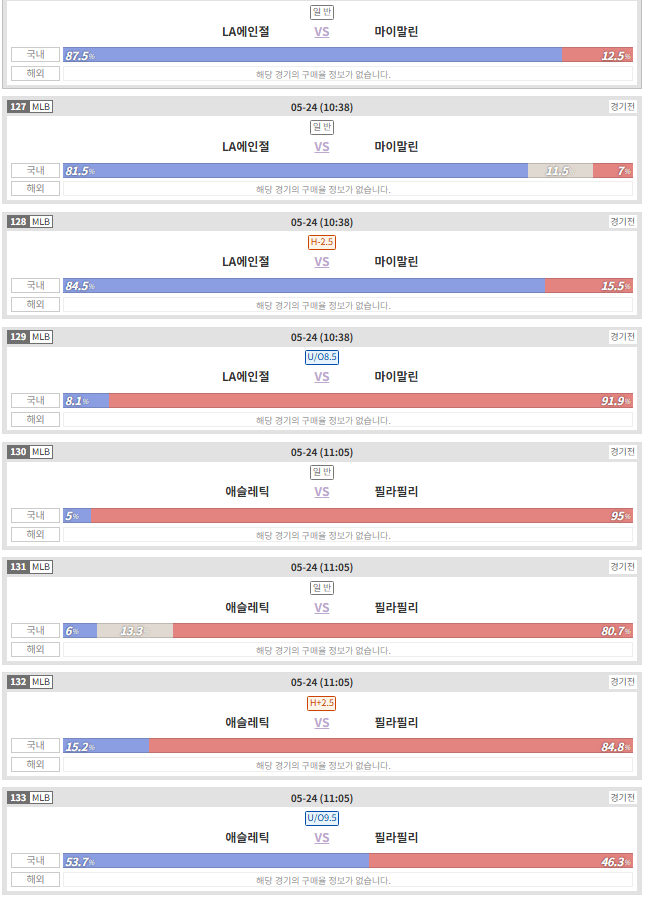Click the VS link for game 127
The image size is (647, 899).
[x=321, y=147]
